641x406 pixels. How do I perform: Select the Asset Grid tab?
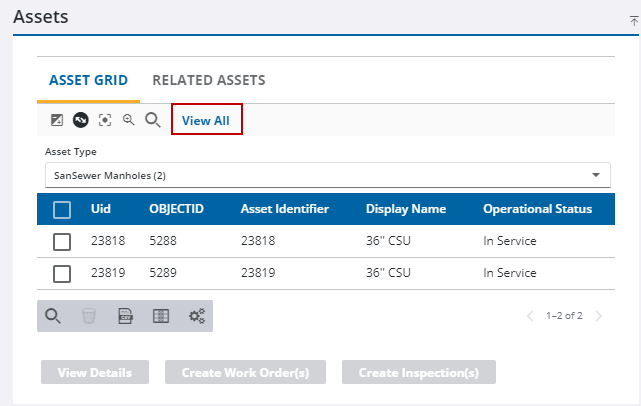(x=88, y=80)
